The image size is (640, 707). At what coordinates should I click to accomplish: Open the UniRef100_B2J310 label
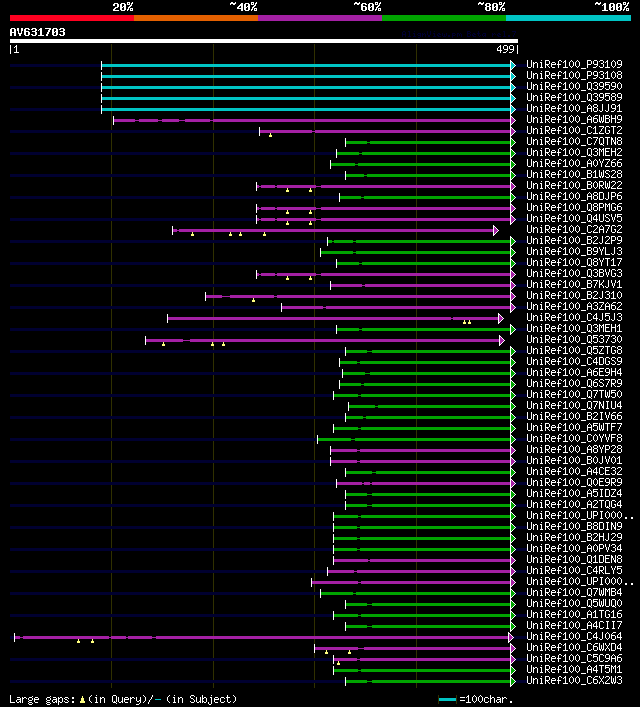tap(574, 295)
